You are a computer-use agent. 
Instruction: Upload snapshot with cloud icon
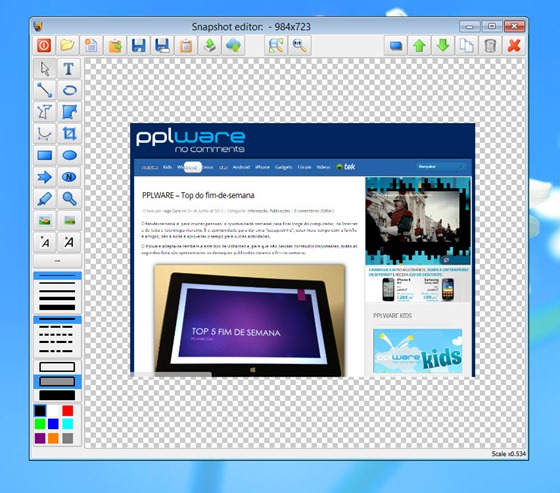coord(233,45)
